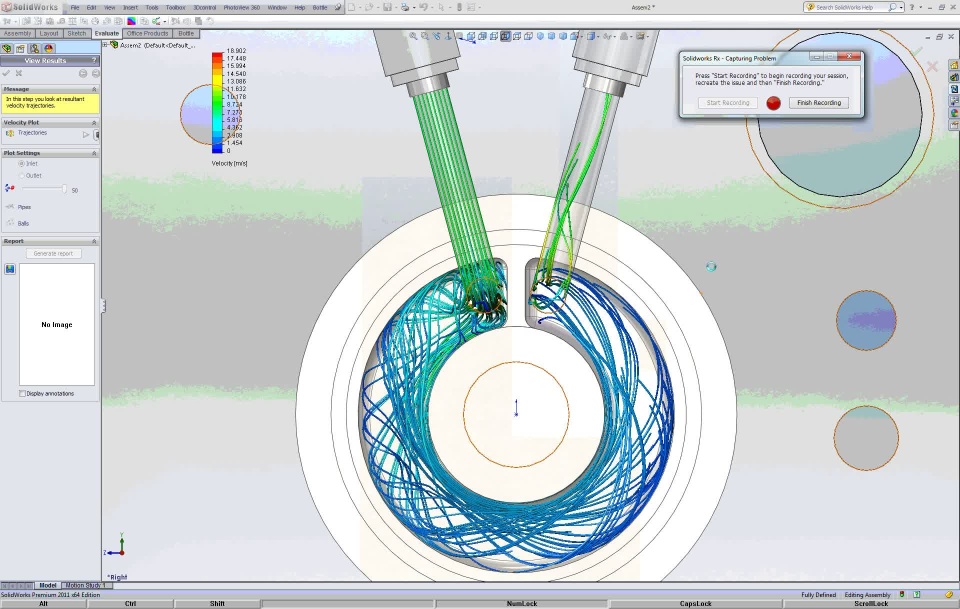Collapse the Report section
Image resolution: width=960 pixels, height=609 pixels.
[94, 241]
